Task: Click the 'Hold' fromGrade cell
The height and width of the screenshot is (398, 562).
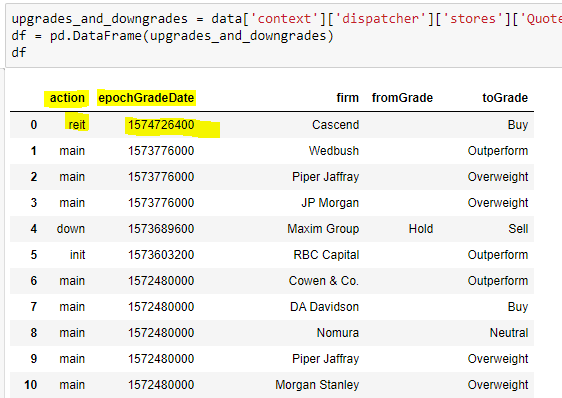Action: pyautogui.click(x=421, y=229)
